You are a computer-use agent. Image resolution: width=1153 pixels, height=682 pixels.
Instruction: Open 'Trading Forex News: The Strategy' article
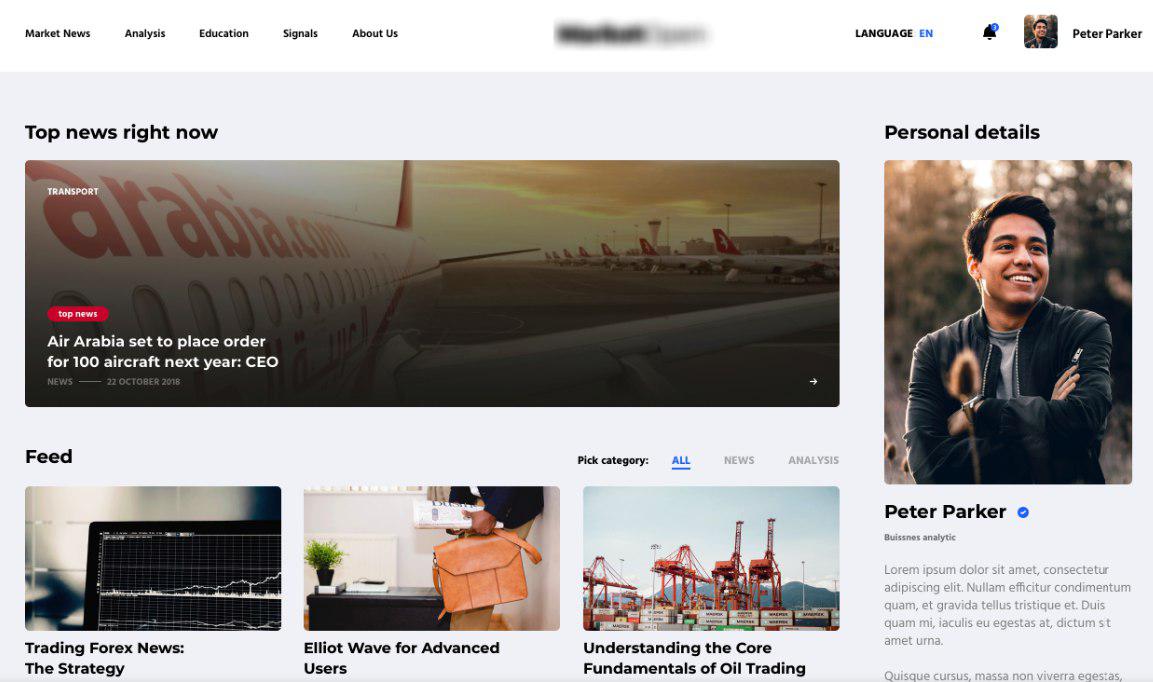pyautogui.click(x=104, y=658)
